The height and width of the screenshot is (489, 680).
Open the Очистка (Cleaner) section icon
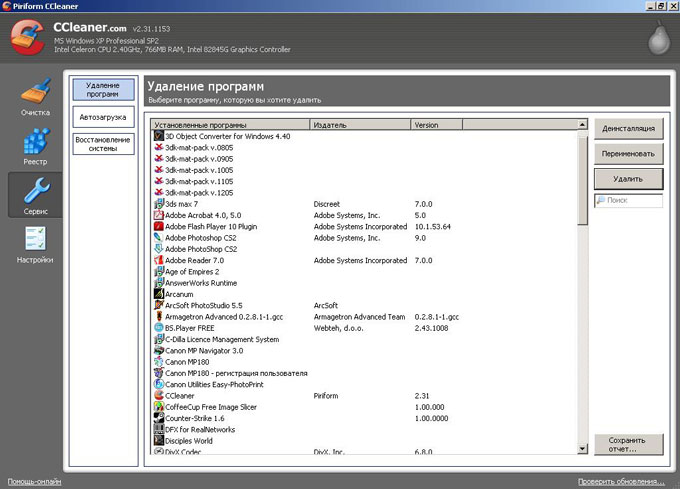(36, 91)
